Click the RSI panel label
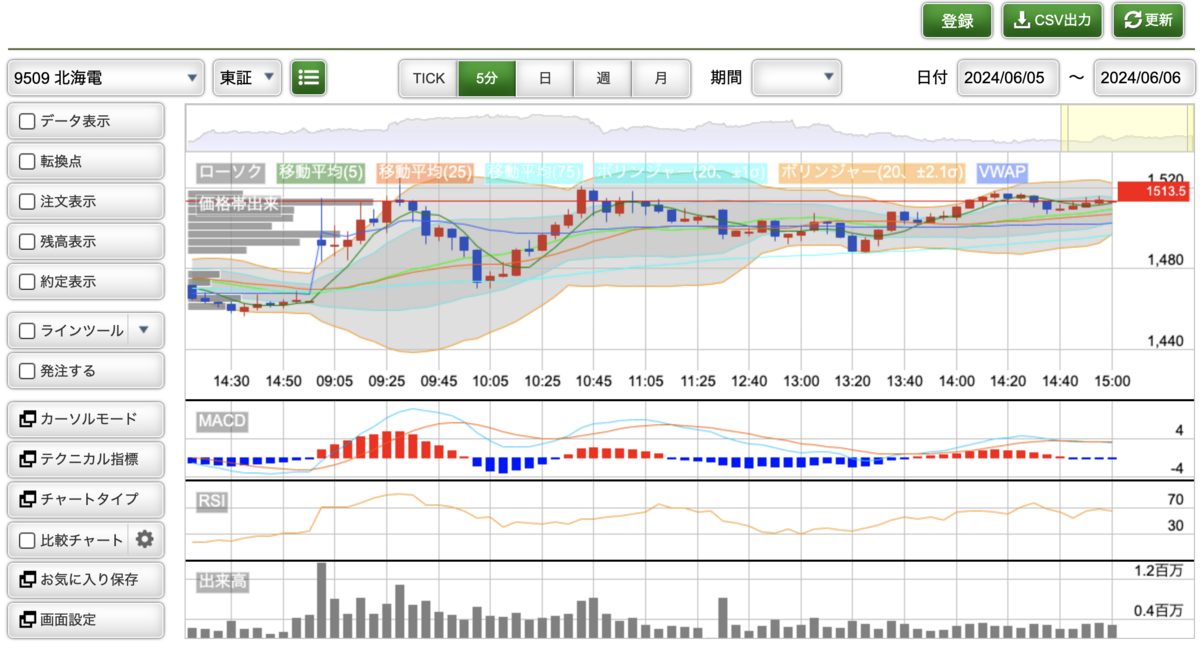1200x665 pixels. pyautogui.click(x=212, y=502)
